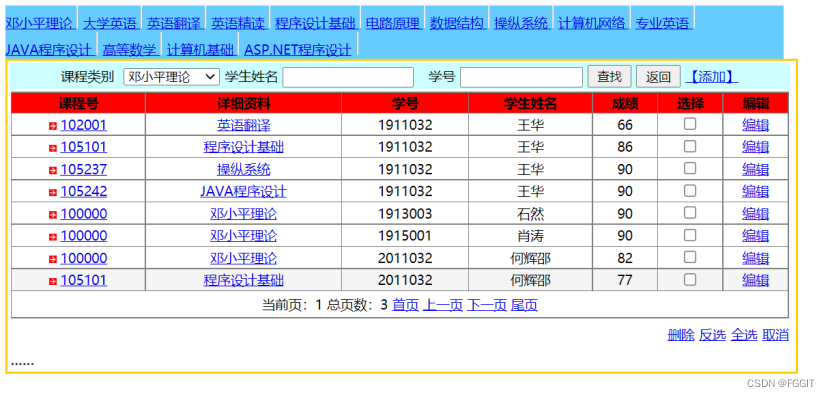
Task: Check the box for JAVA程序设计 row
Action: click(x=690, y=191)
